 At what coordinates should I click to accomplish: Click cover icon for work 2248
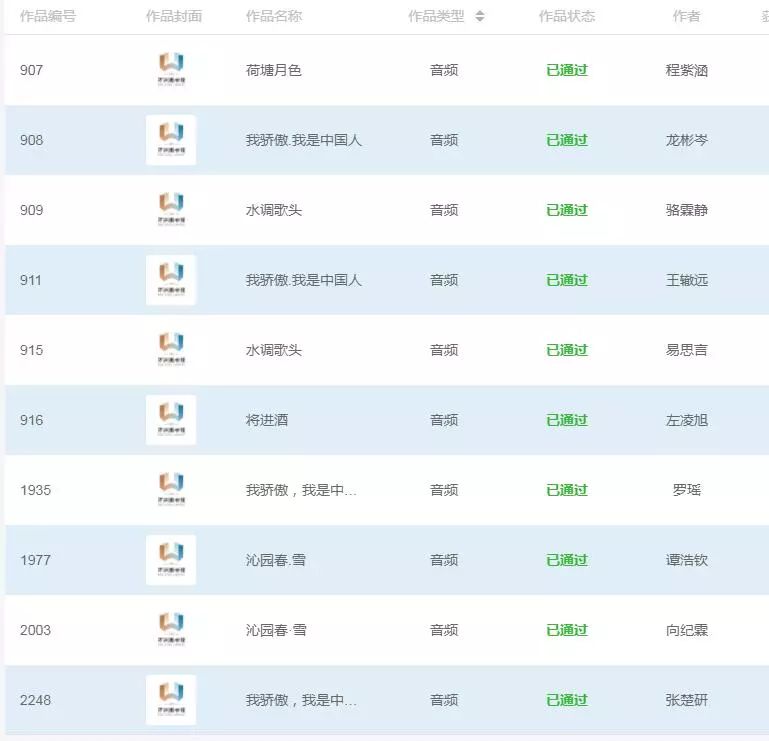point(171,700)
